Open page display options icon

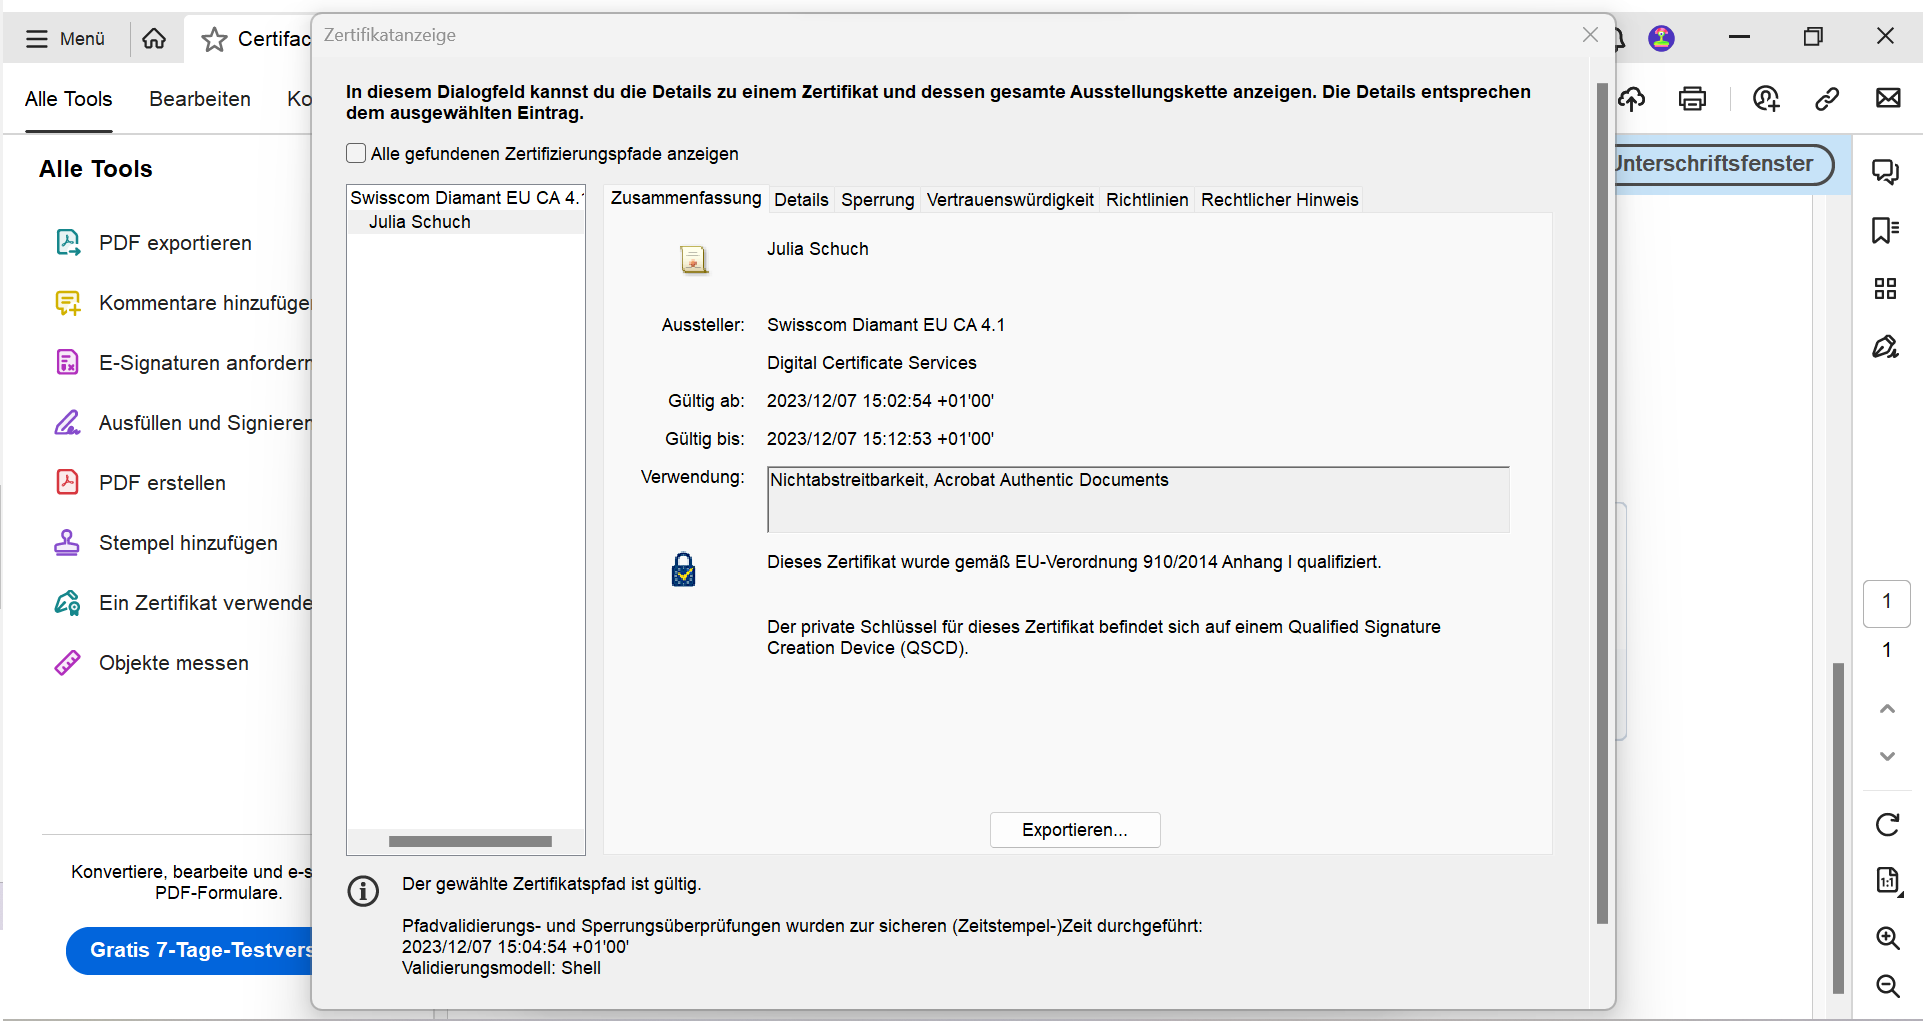(1888, 881)
